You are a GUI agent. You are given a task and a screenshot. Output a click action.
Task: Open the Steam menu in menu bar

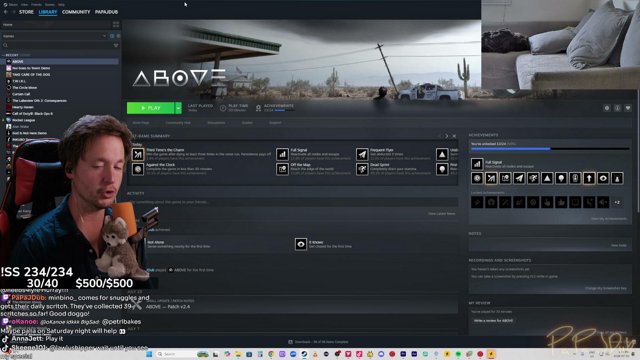tap(13, 4)
